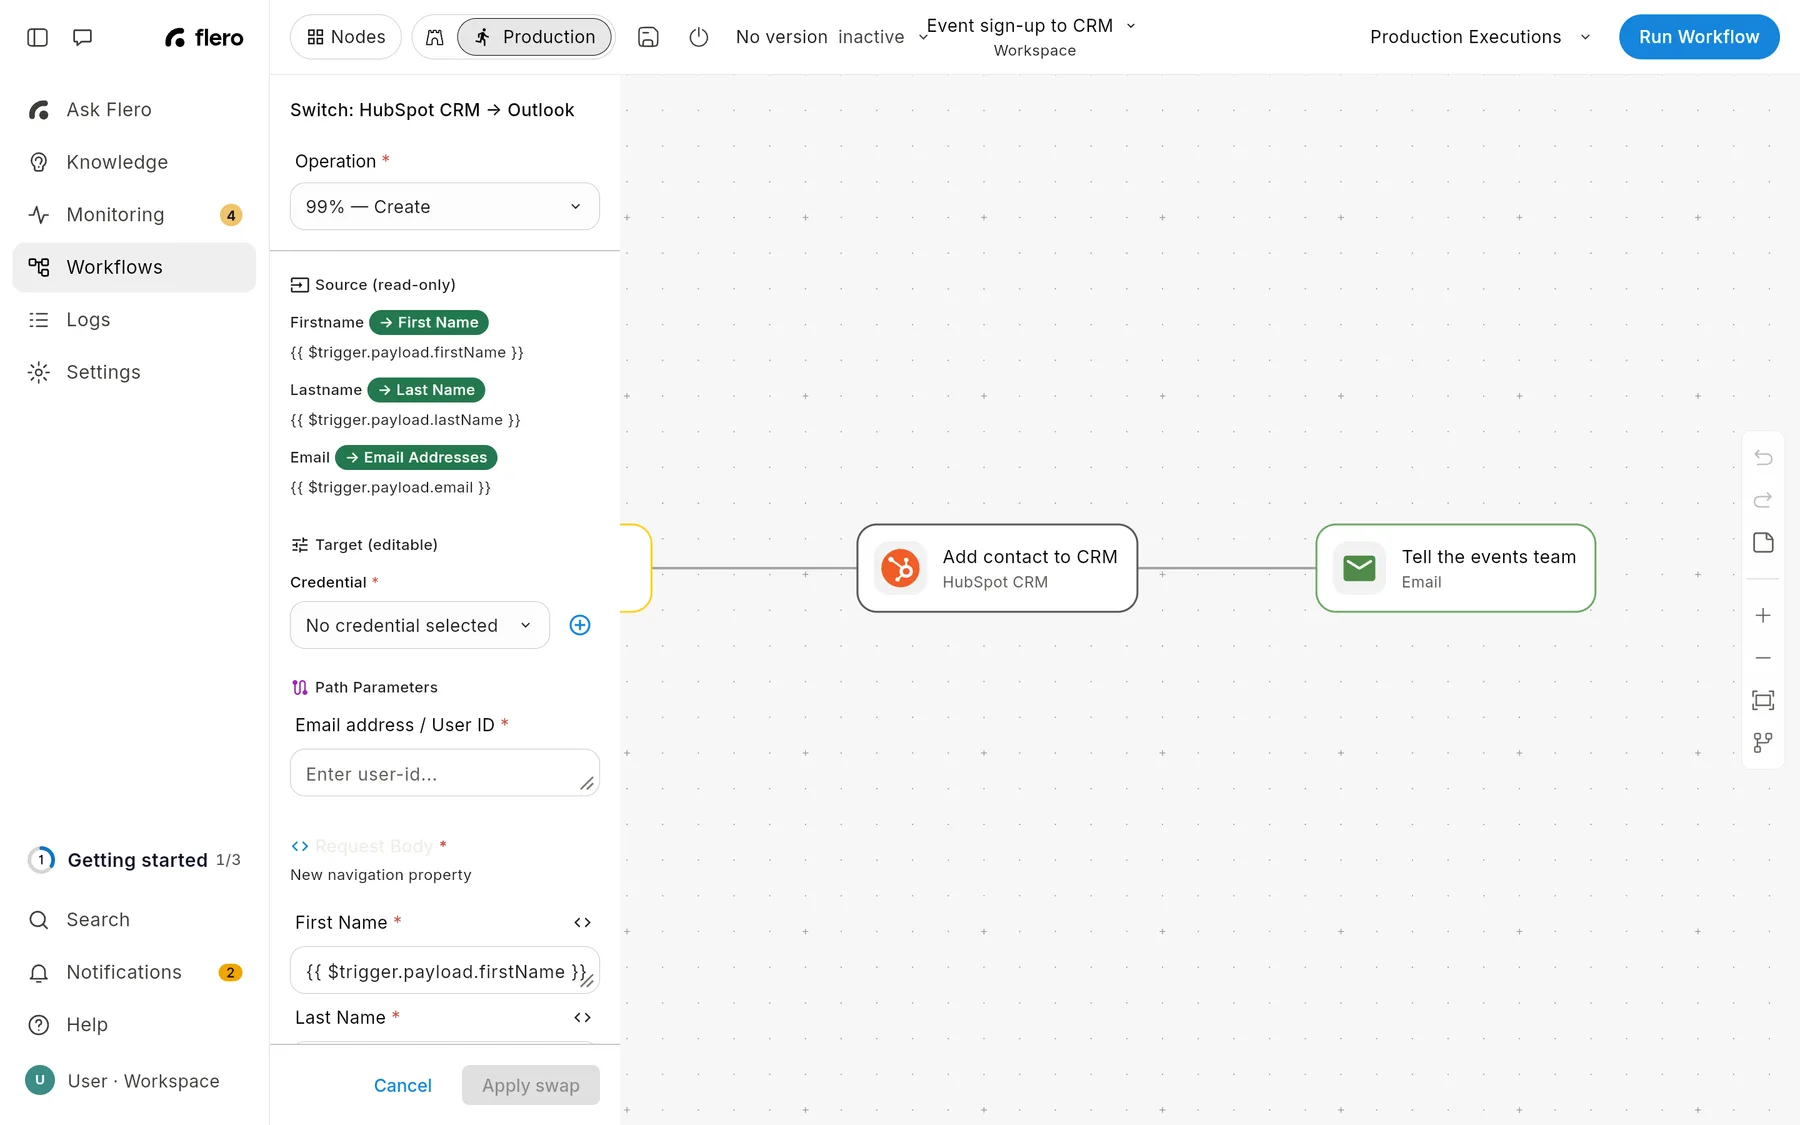Open the No credential selected dropdown
Viewport: 1800px width, 1125px height.
pos(420,625)
